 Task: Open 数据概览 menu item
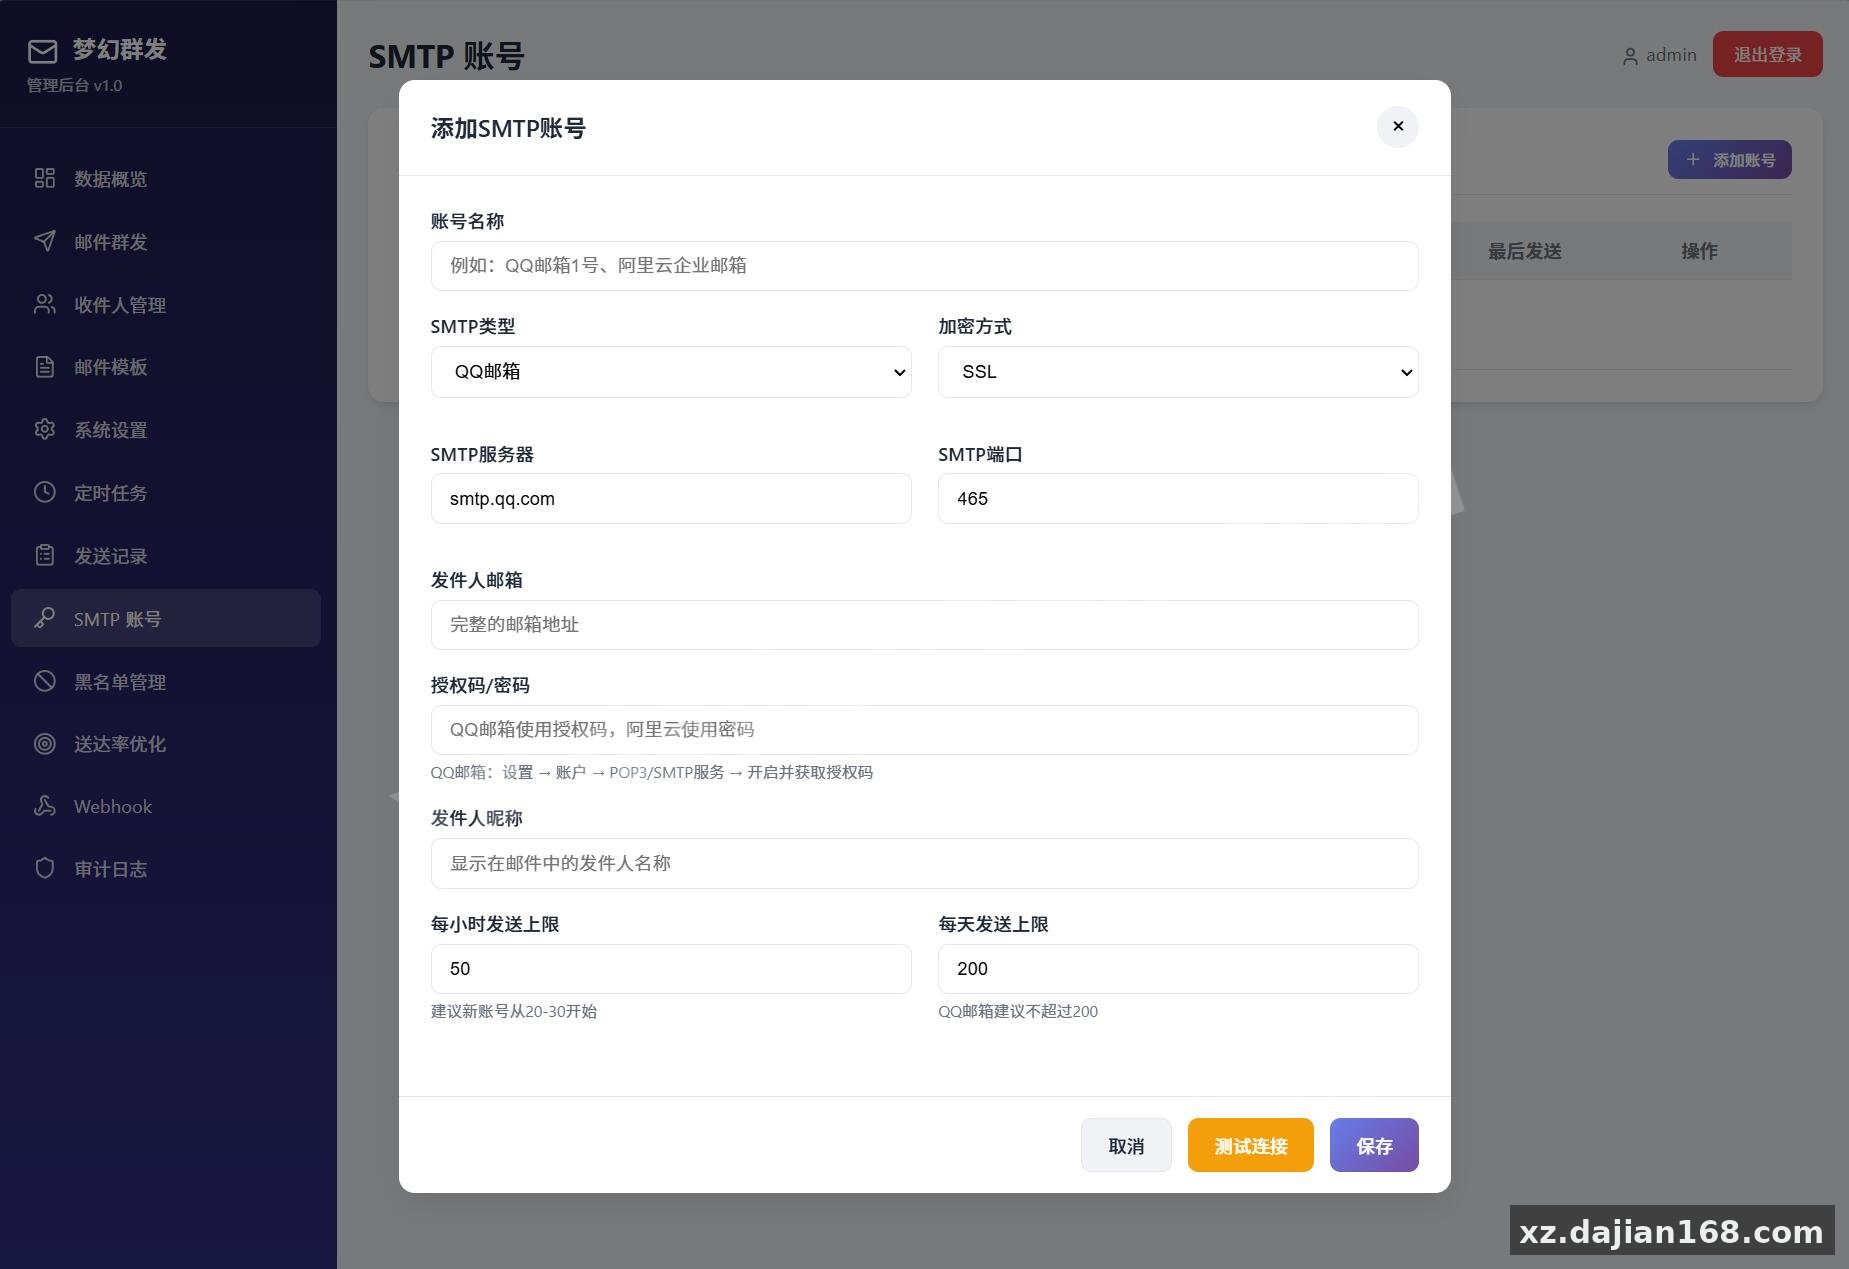(x=166, y=178)
